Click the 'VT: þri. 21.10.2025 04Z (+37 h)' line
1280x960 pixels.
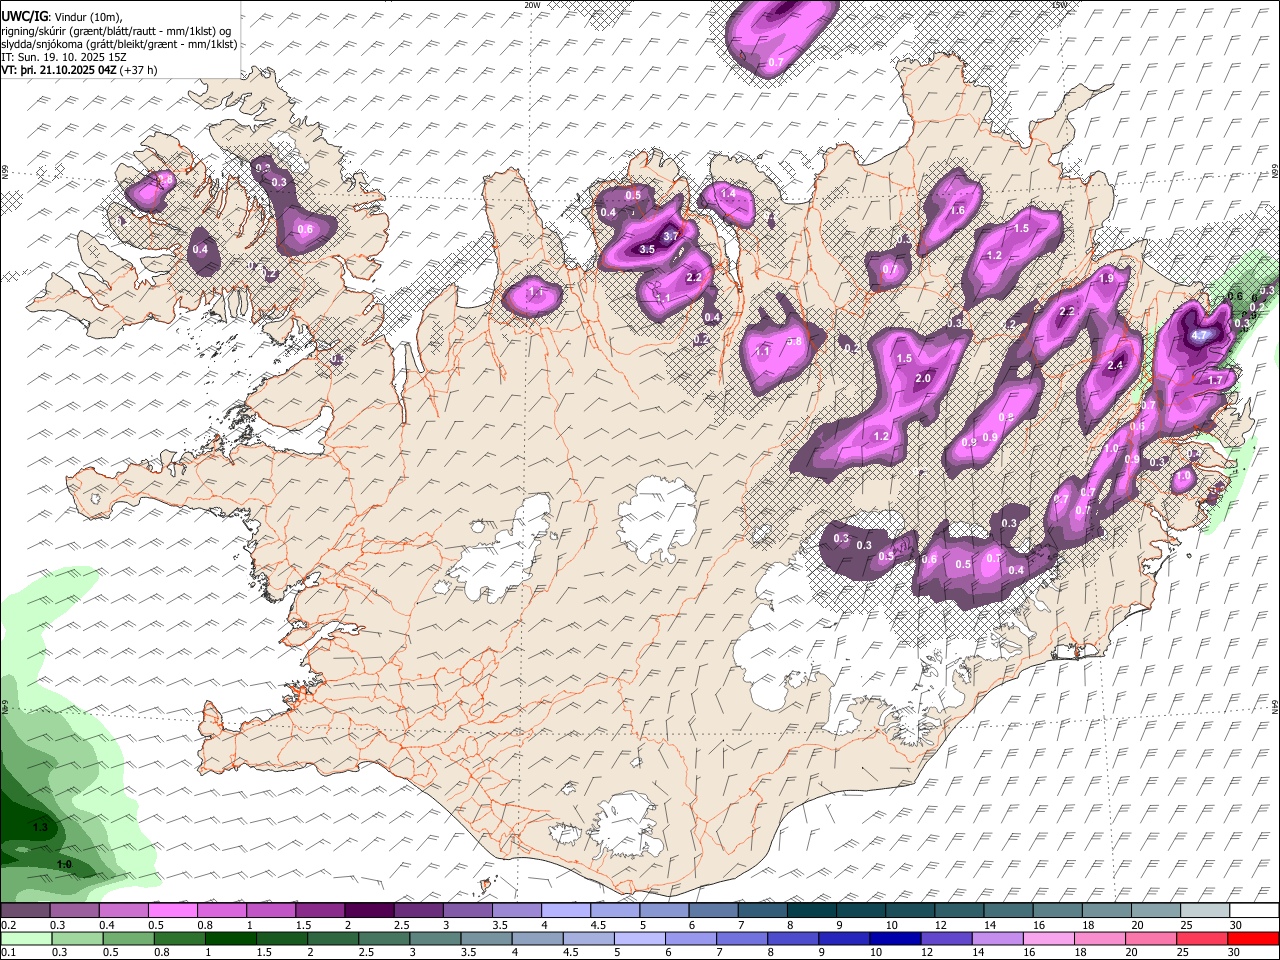point(79,70)
